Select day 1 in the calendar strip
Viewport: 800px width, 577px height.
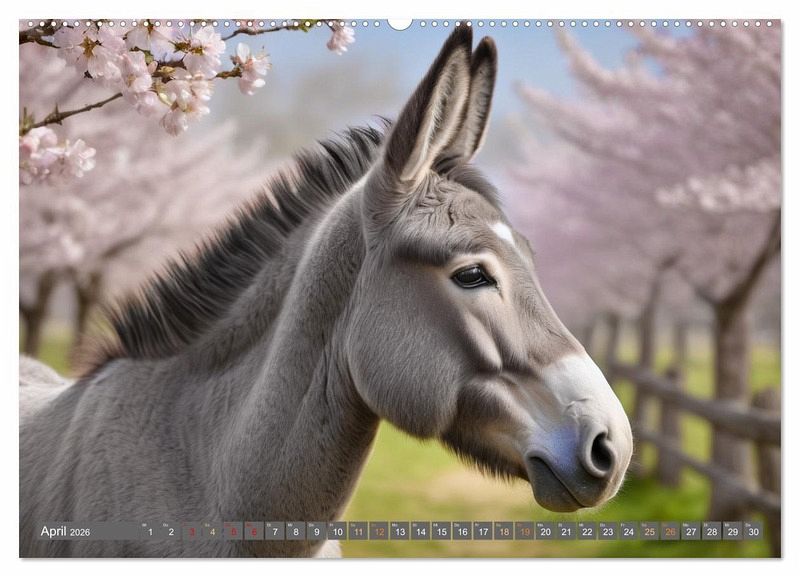(151, 532)
